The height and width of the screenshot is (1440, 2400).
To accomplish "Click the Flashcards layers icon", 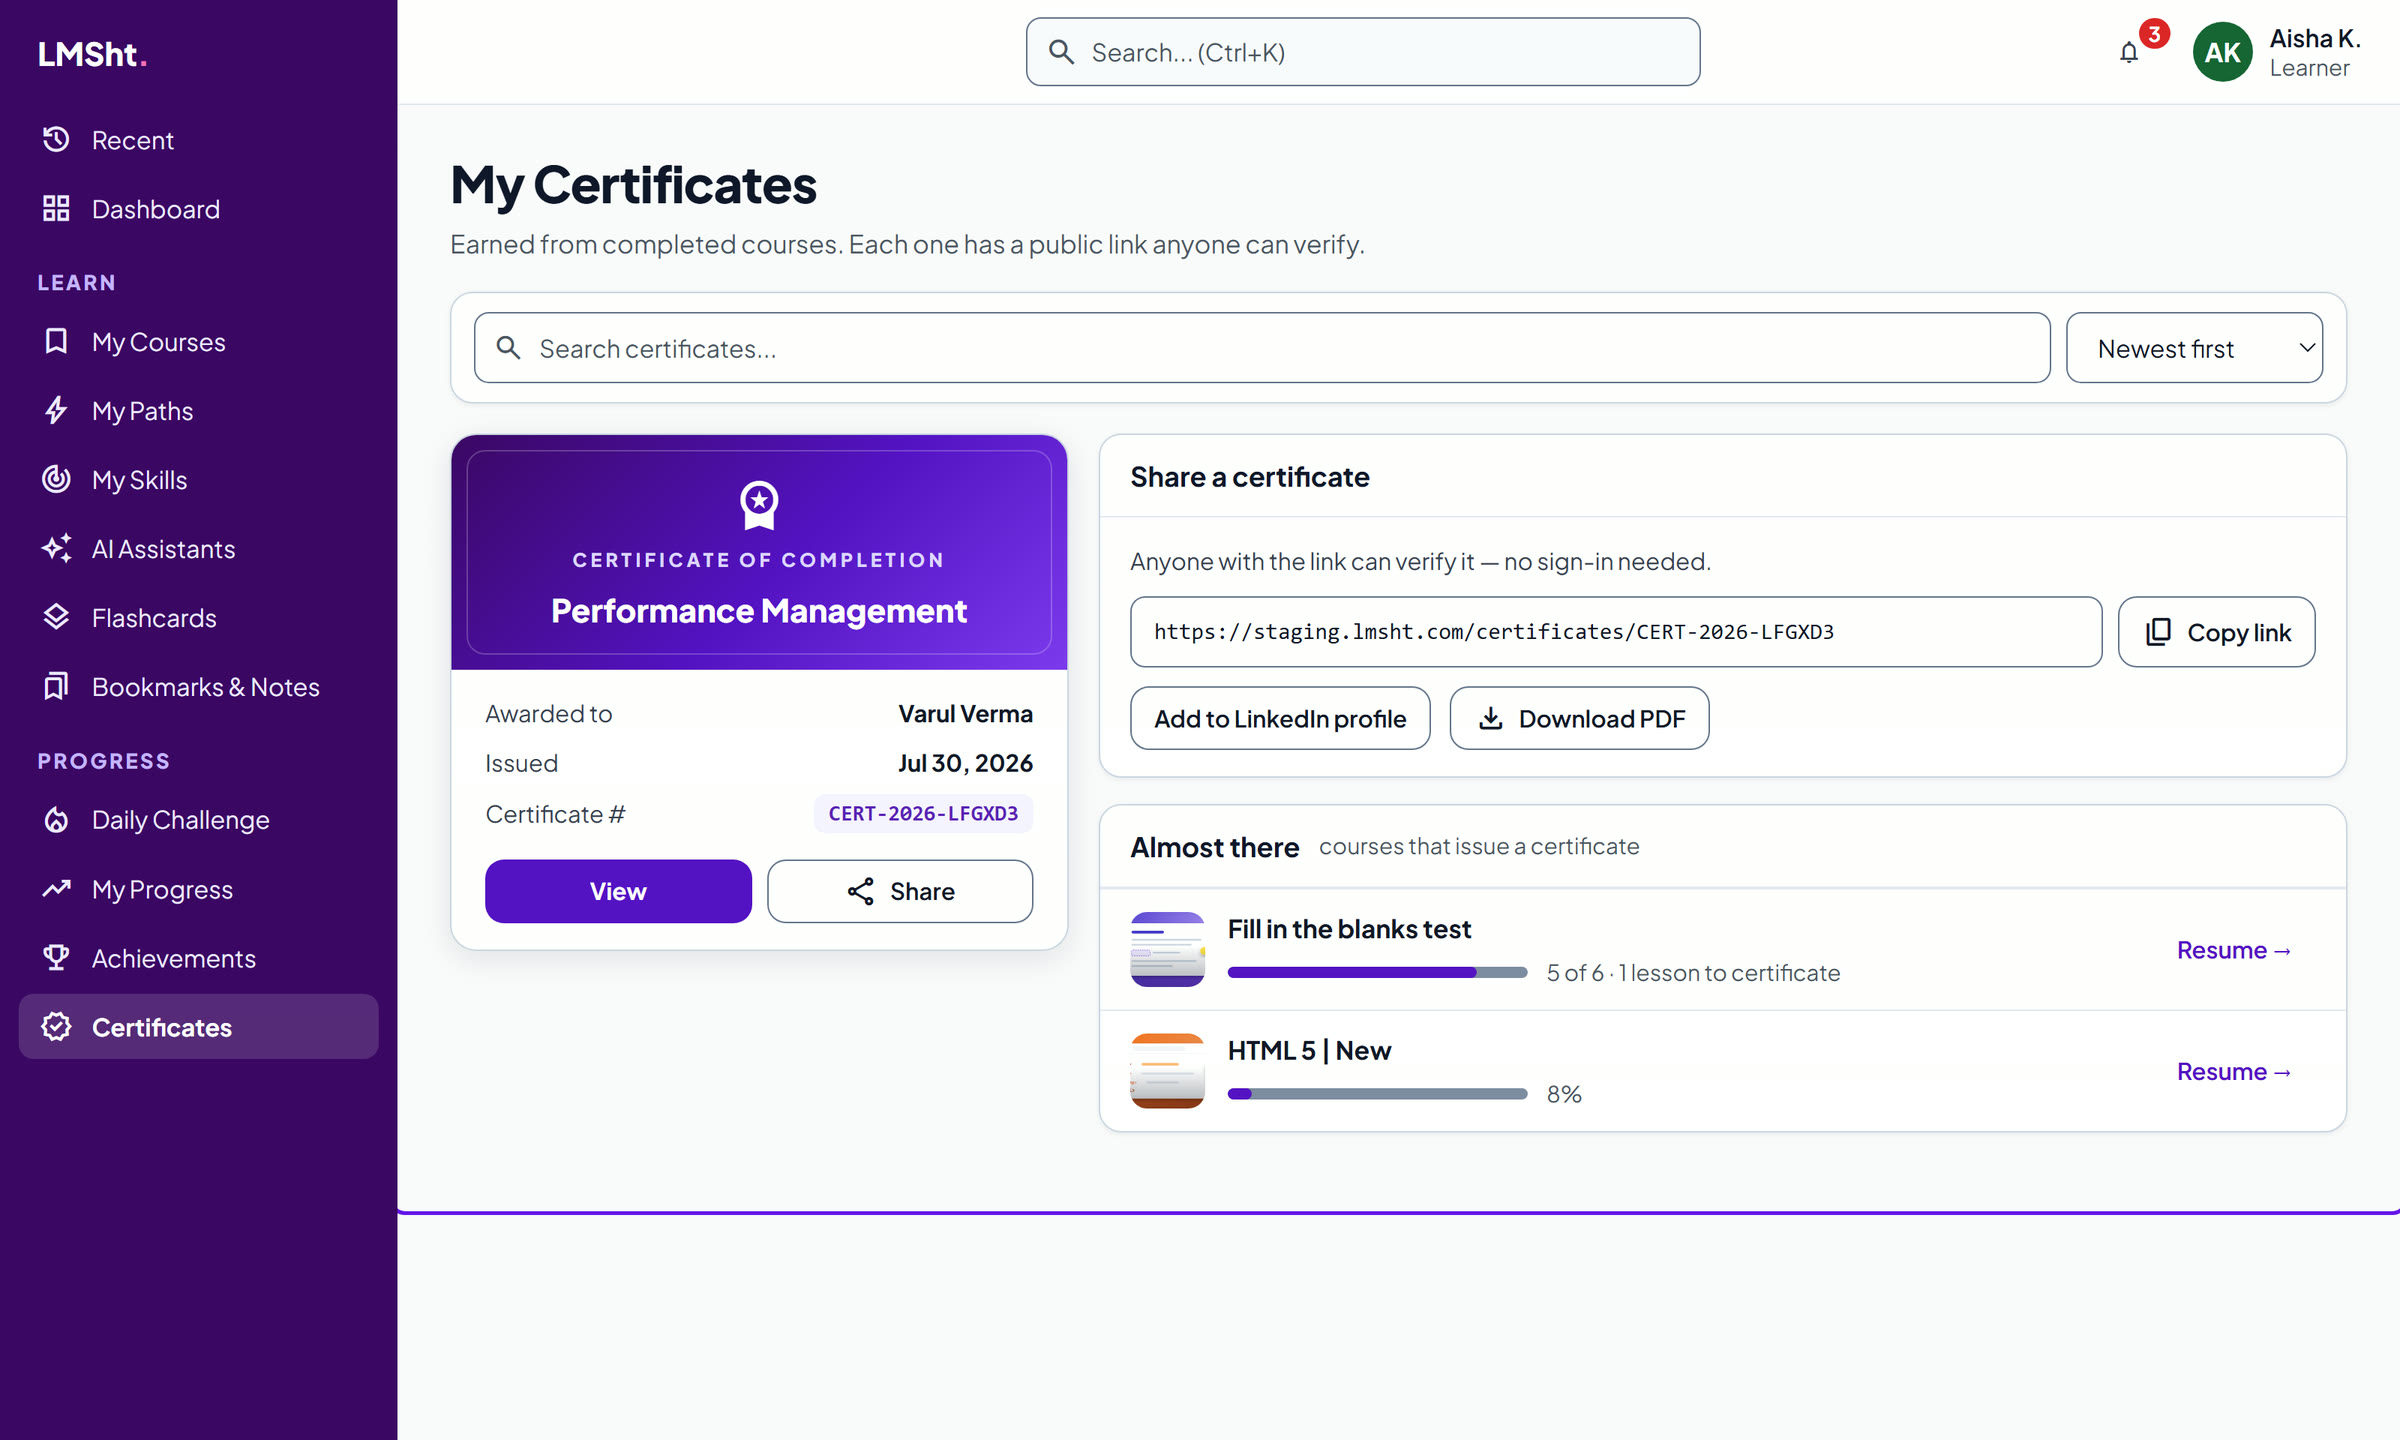I will [x=56, y=617].
